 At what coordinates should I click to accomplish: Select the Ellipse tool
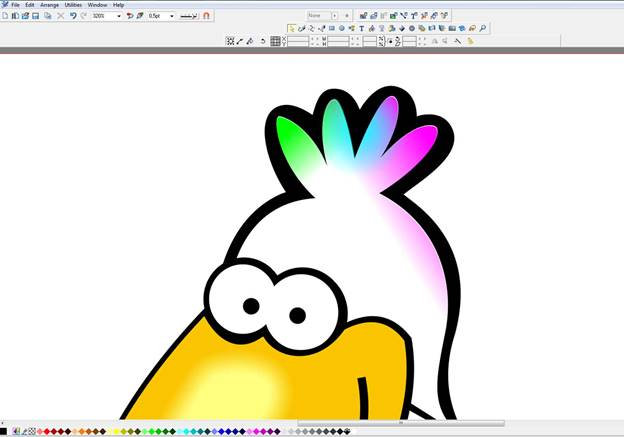coord(341,28)
